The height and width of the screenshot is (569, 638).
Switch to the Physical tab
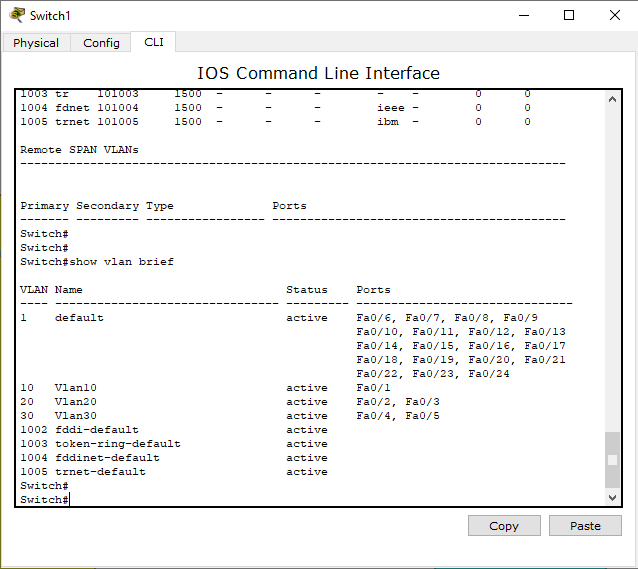click(36, 43)
